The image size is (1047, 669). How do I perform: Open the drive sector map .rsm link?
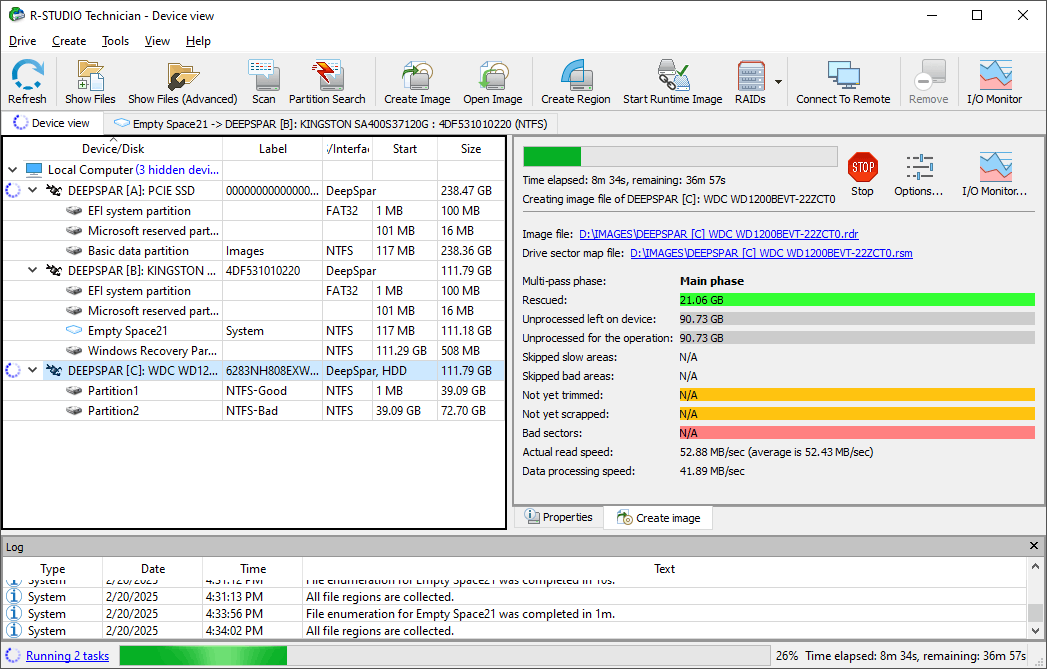click(x=771, y=253)
